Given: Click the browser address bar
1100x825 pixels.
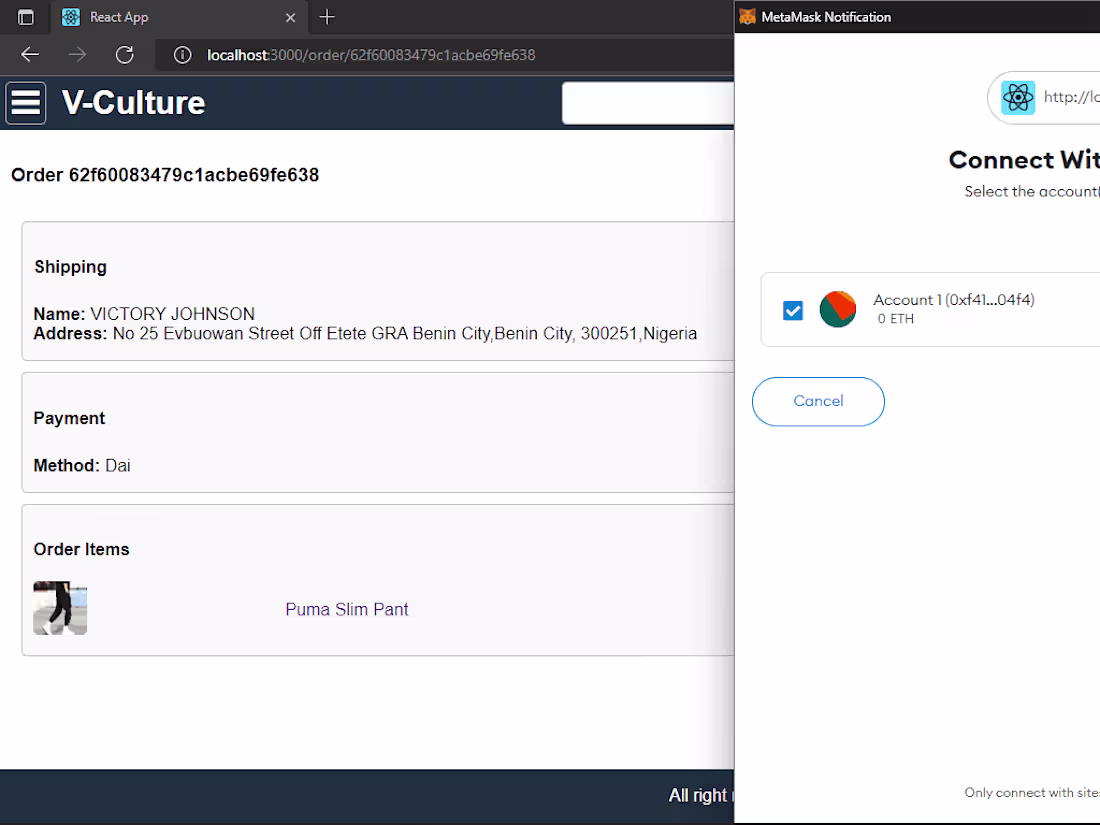Looking at the screenshot, I should tap(400, 55).
